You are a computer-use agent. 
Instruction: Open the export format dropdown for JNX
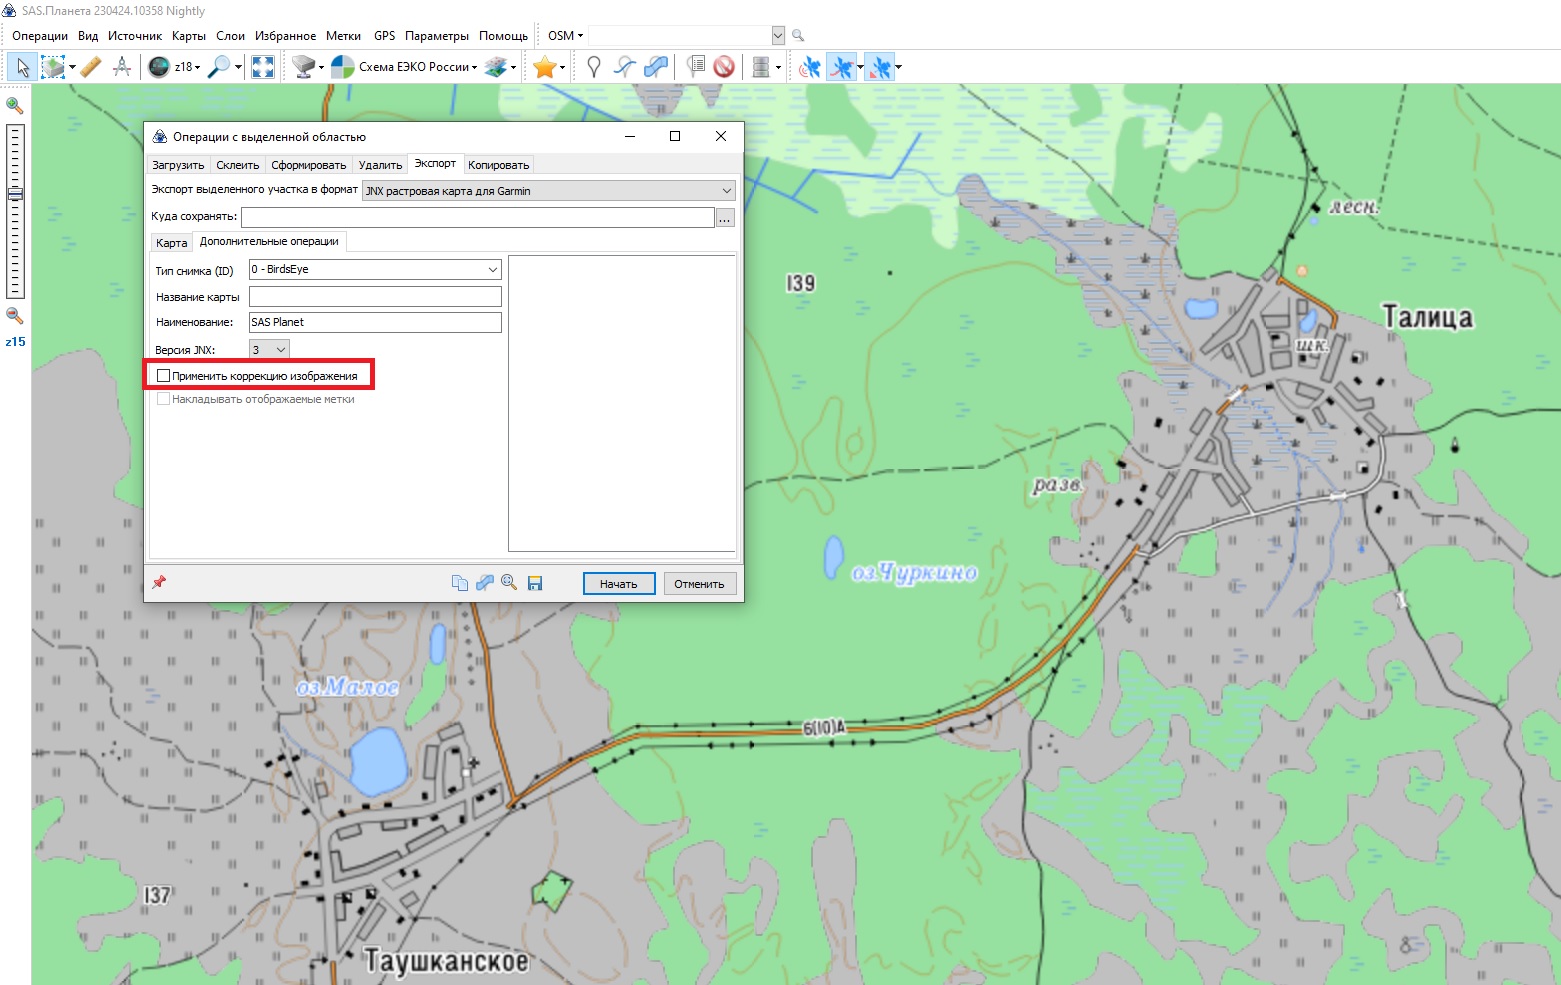pyautogui.click(x=726, y=191)
